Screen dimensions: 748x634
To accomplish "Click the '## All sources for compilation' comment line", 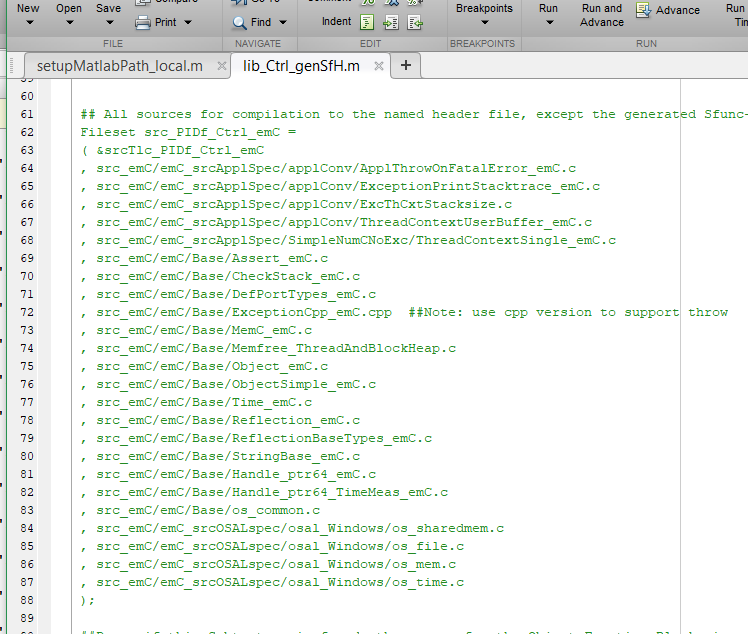I will (x=414, y=114).
